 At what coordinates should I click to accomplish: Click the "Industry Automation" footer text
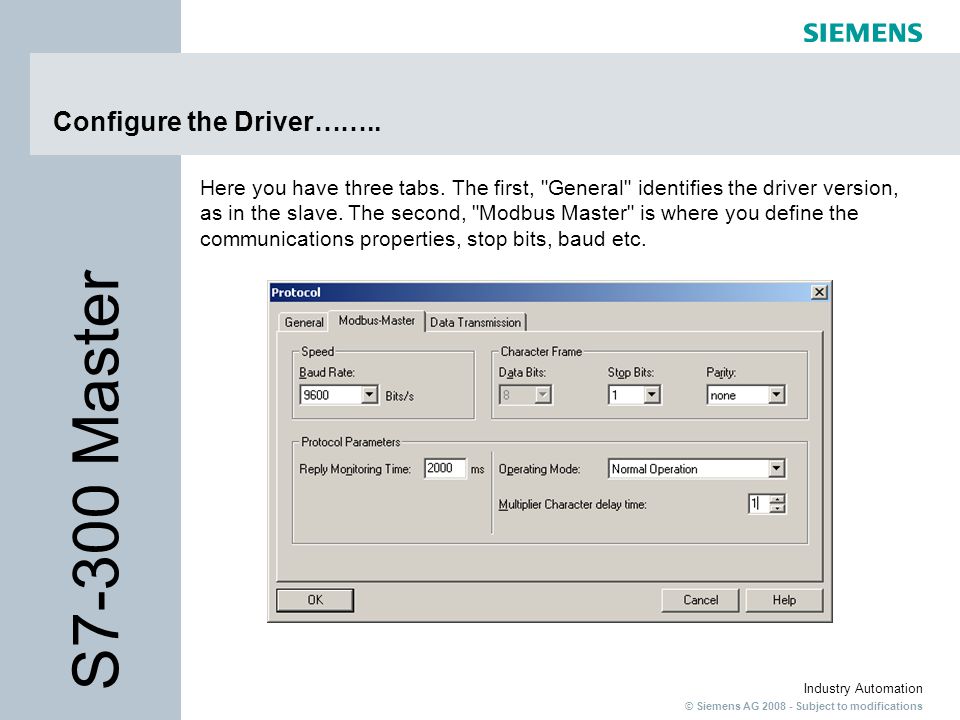863,688
